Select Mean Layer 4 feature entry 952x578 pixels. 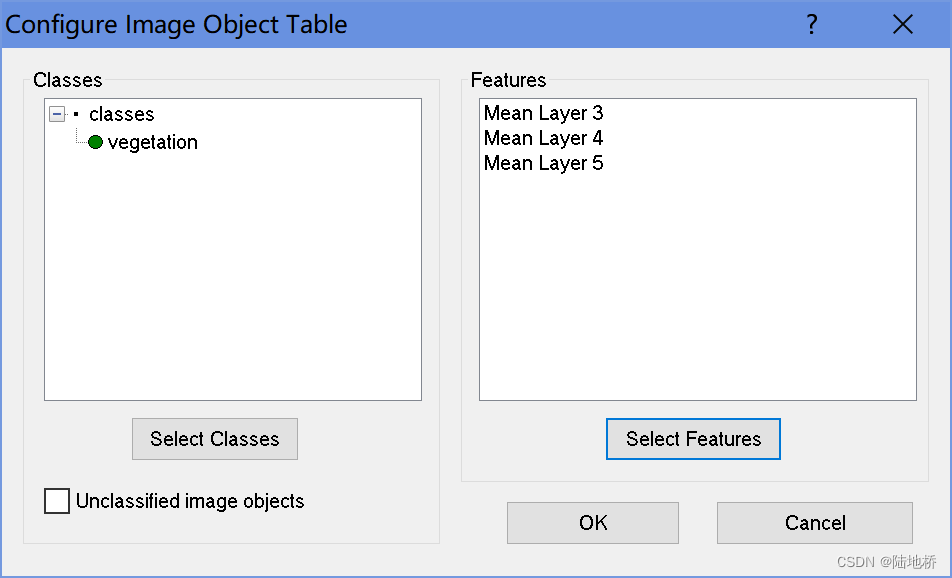coord(543,138)
